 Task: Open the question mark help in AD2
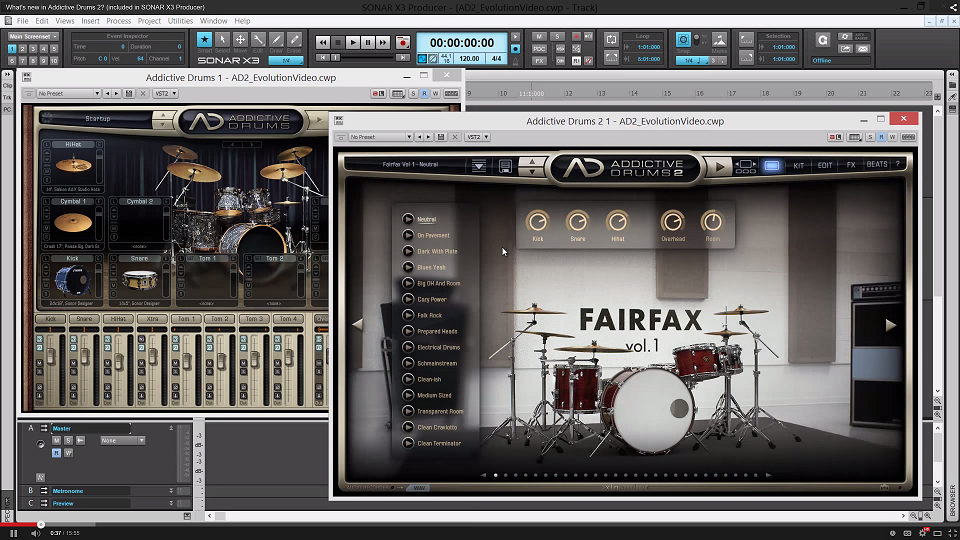[x=898, y=165]
